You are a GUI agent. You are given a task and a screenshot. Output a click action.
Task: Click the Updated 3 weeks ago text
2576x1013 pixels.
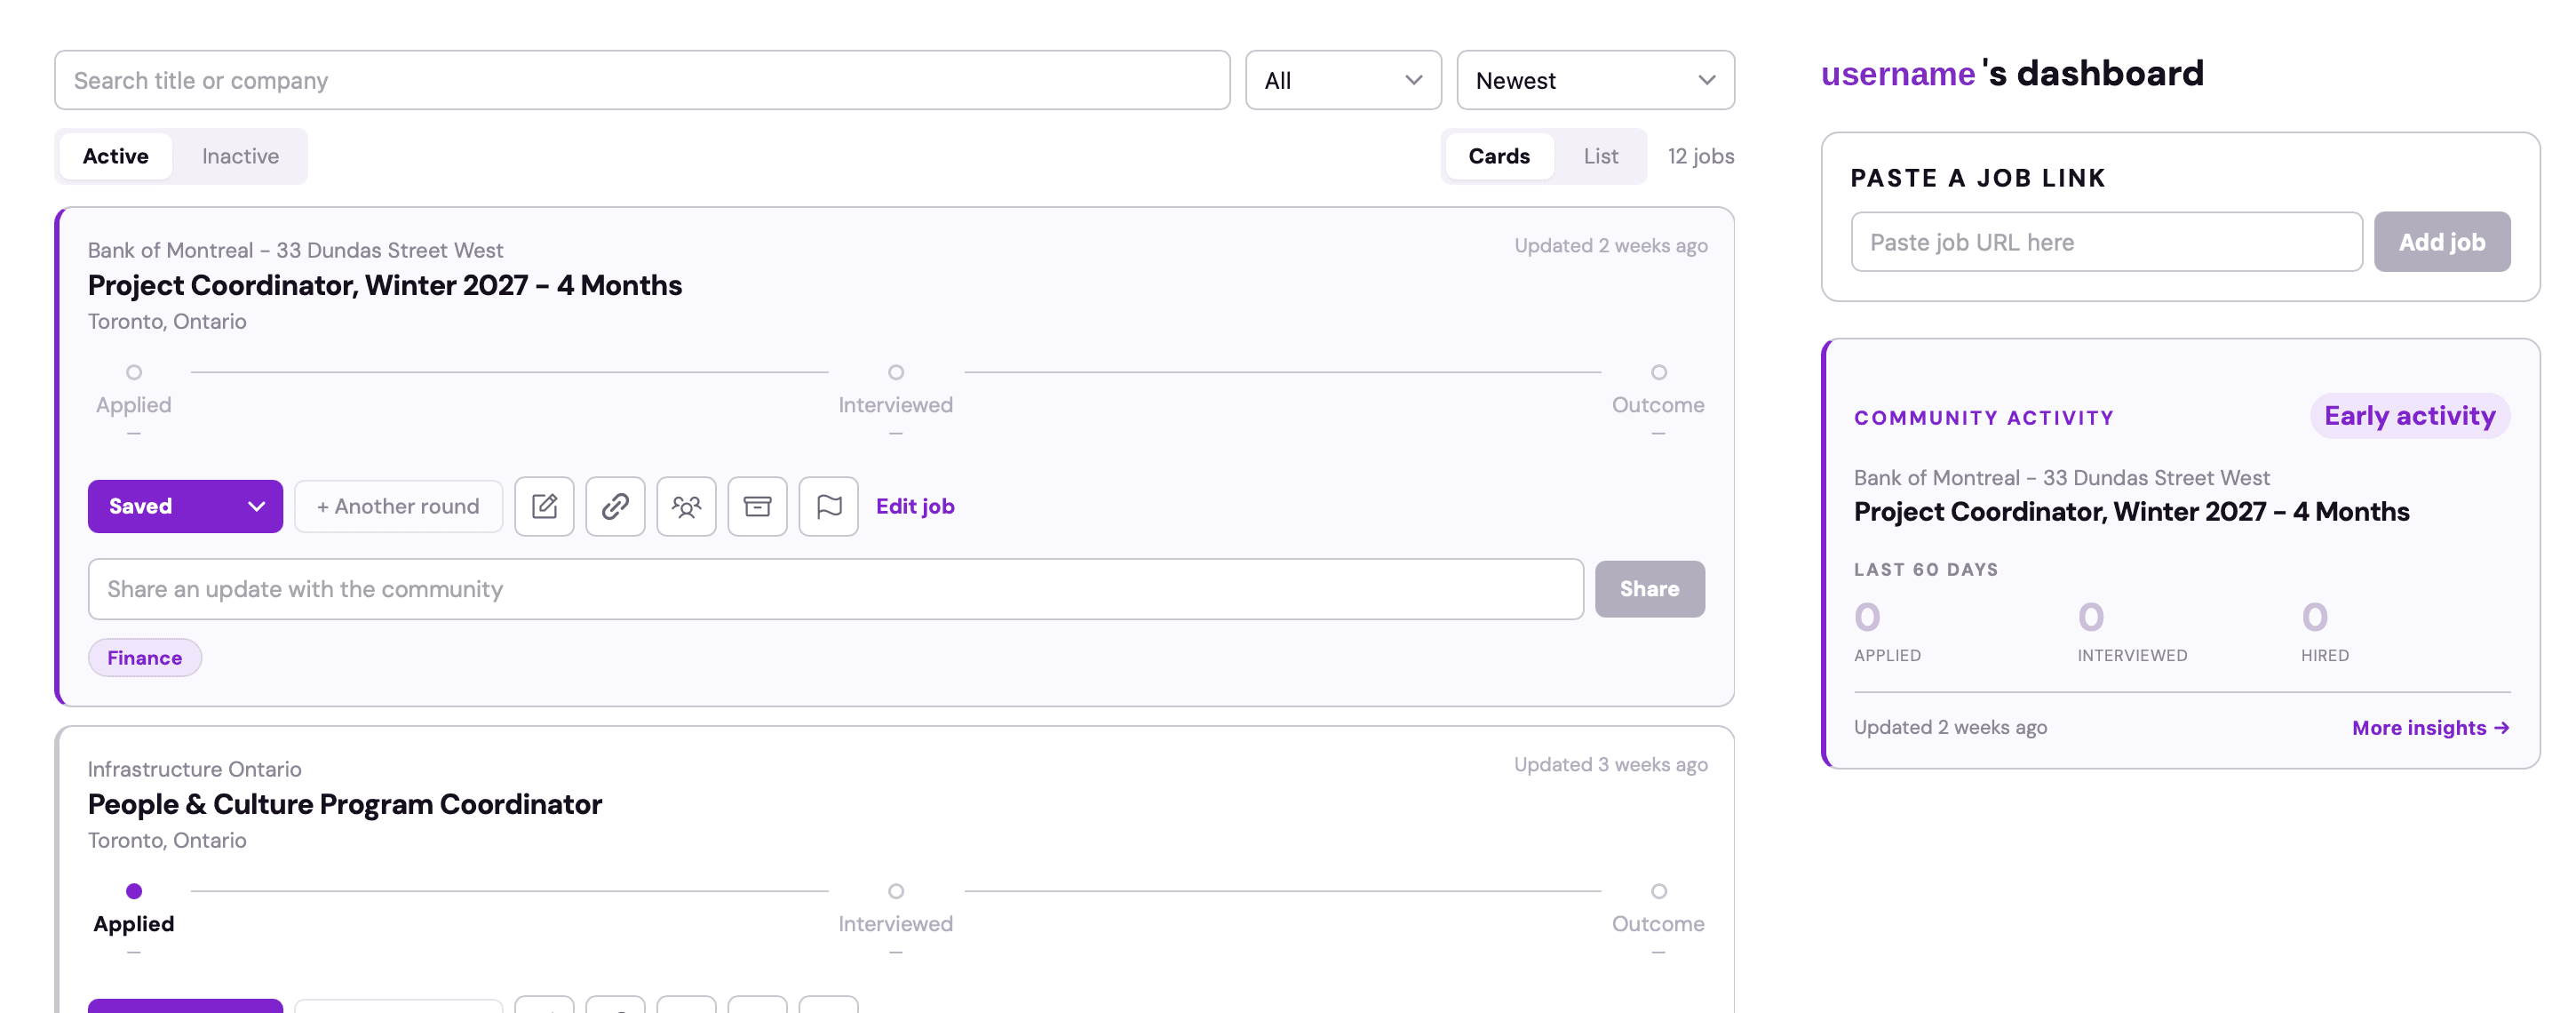coord(1610,765)
